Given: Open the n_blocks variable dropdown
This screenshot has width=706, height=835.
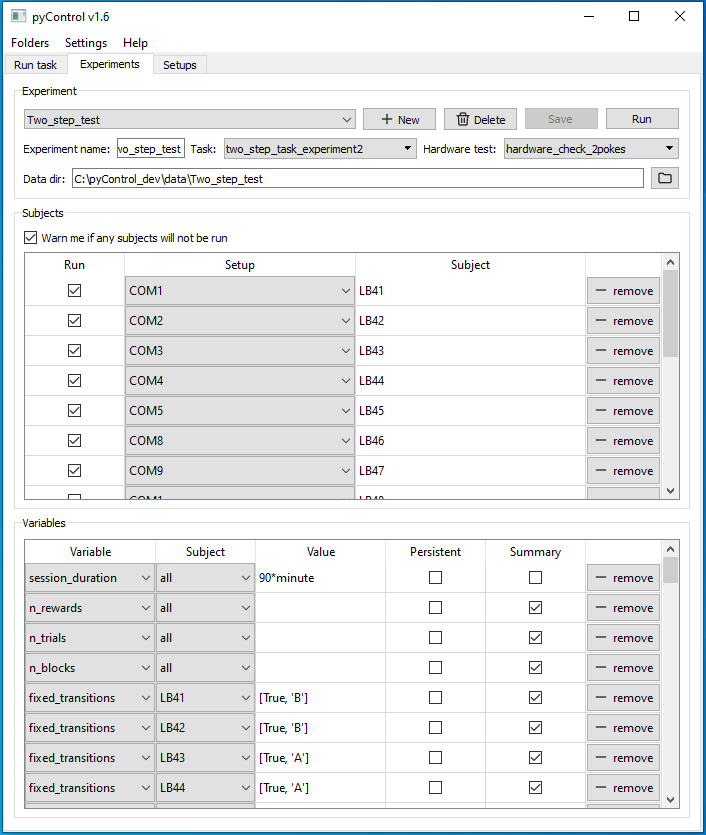Looking at the screenshot, I should pos(90,668).
